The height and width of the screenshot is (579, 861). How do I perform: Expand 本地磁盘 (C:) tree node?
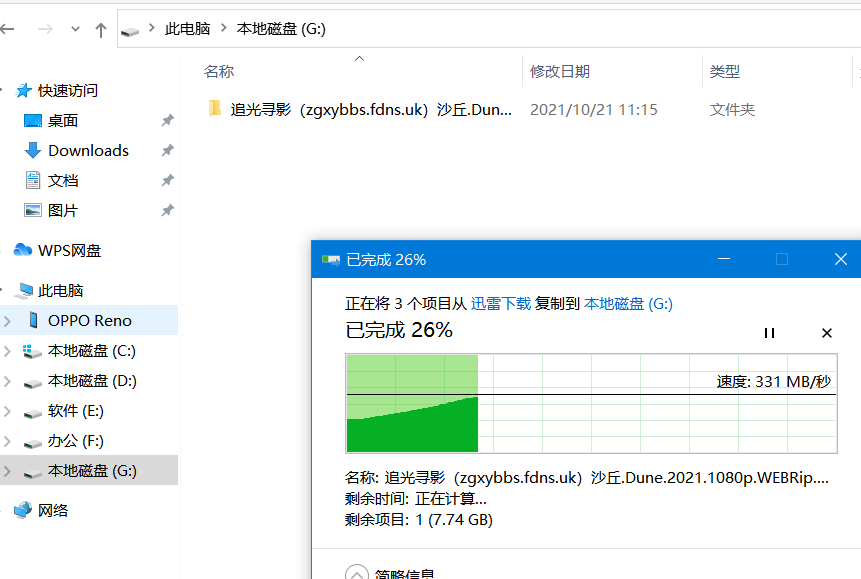point(7,351)
